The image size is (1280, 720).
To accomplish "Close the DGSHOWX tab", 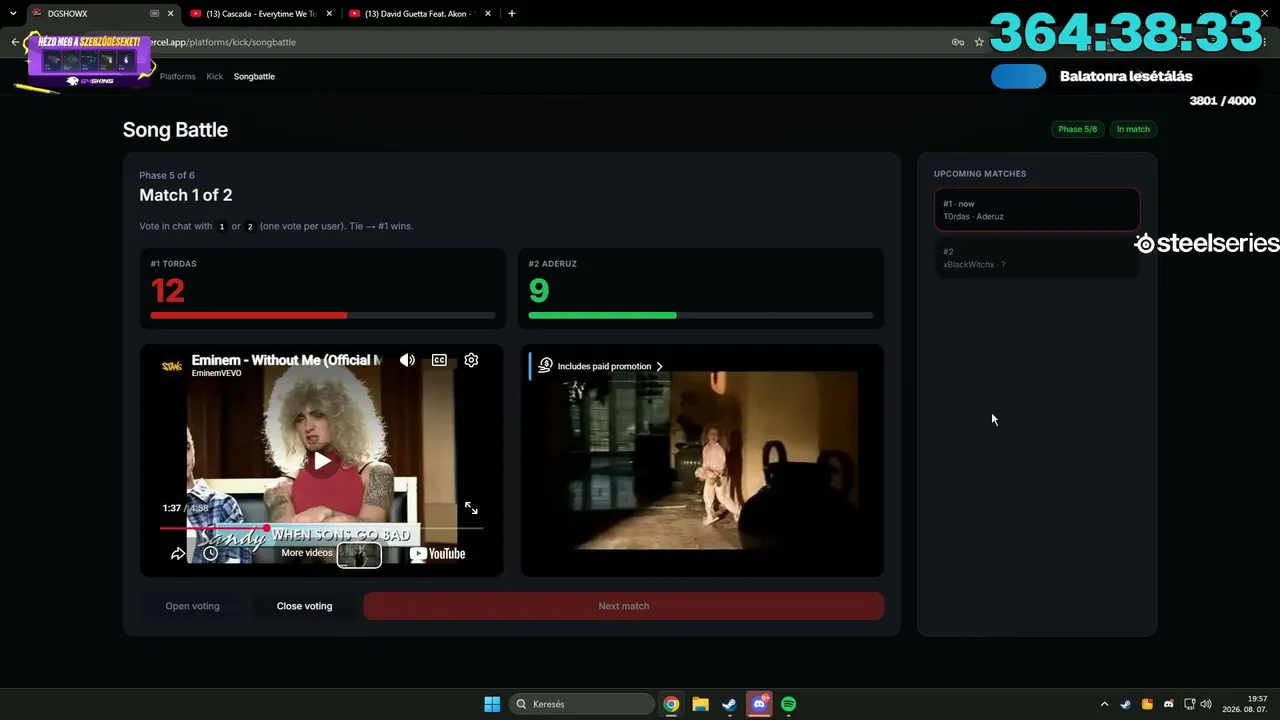I will [170, 14].
